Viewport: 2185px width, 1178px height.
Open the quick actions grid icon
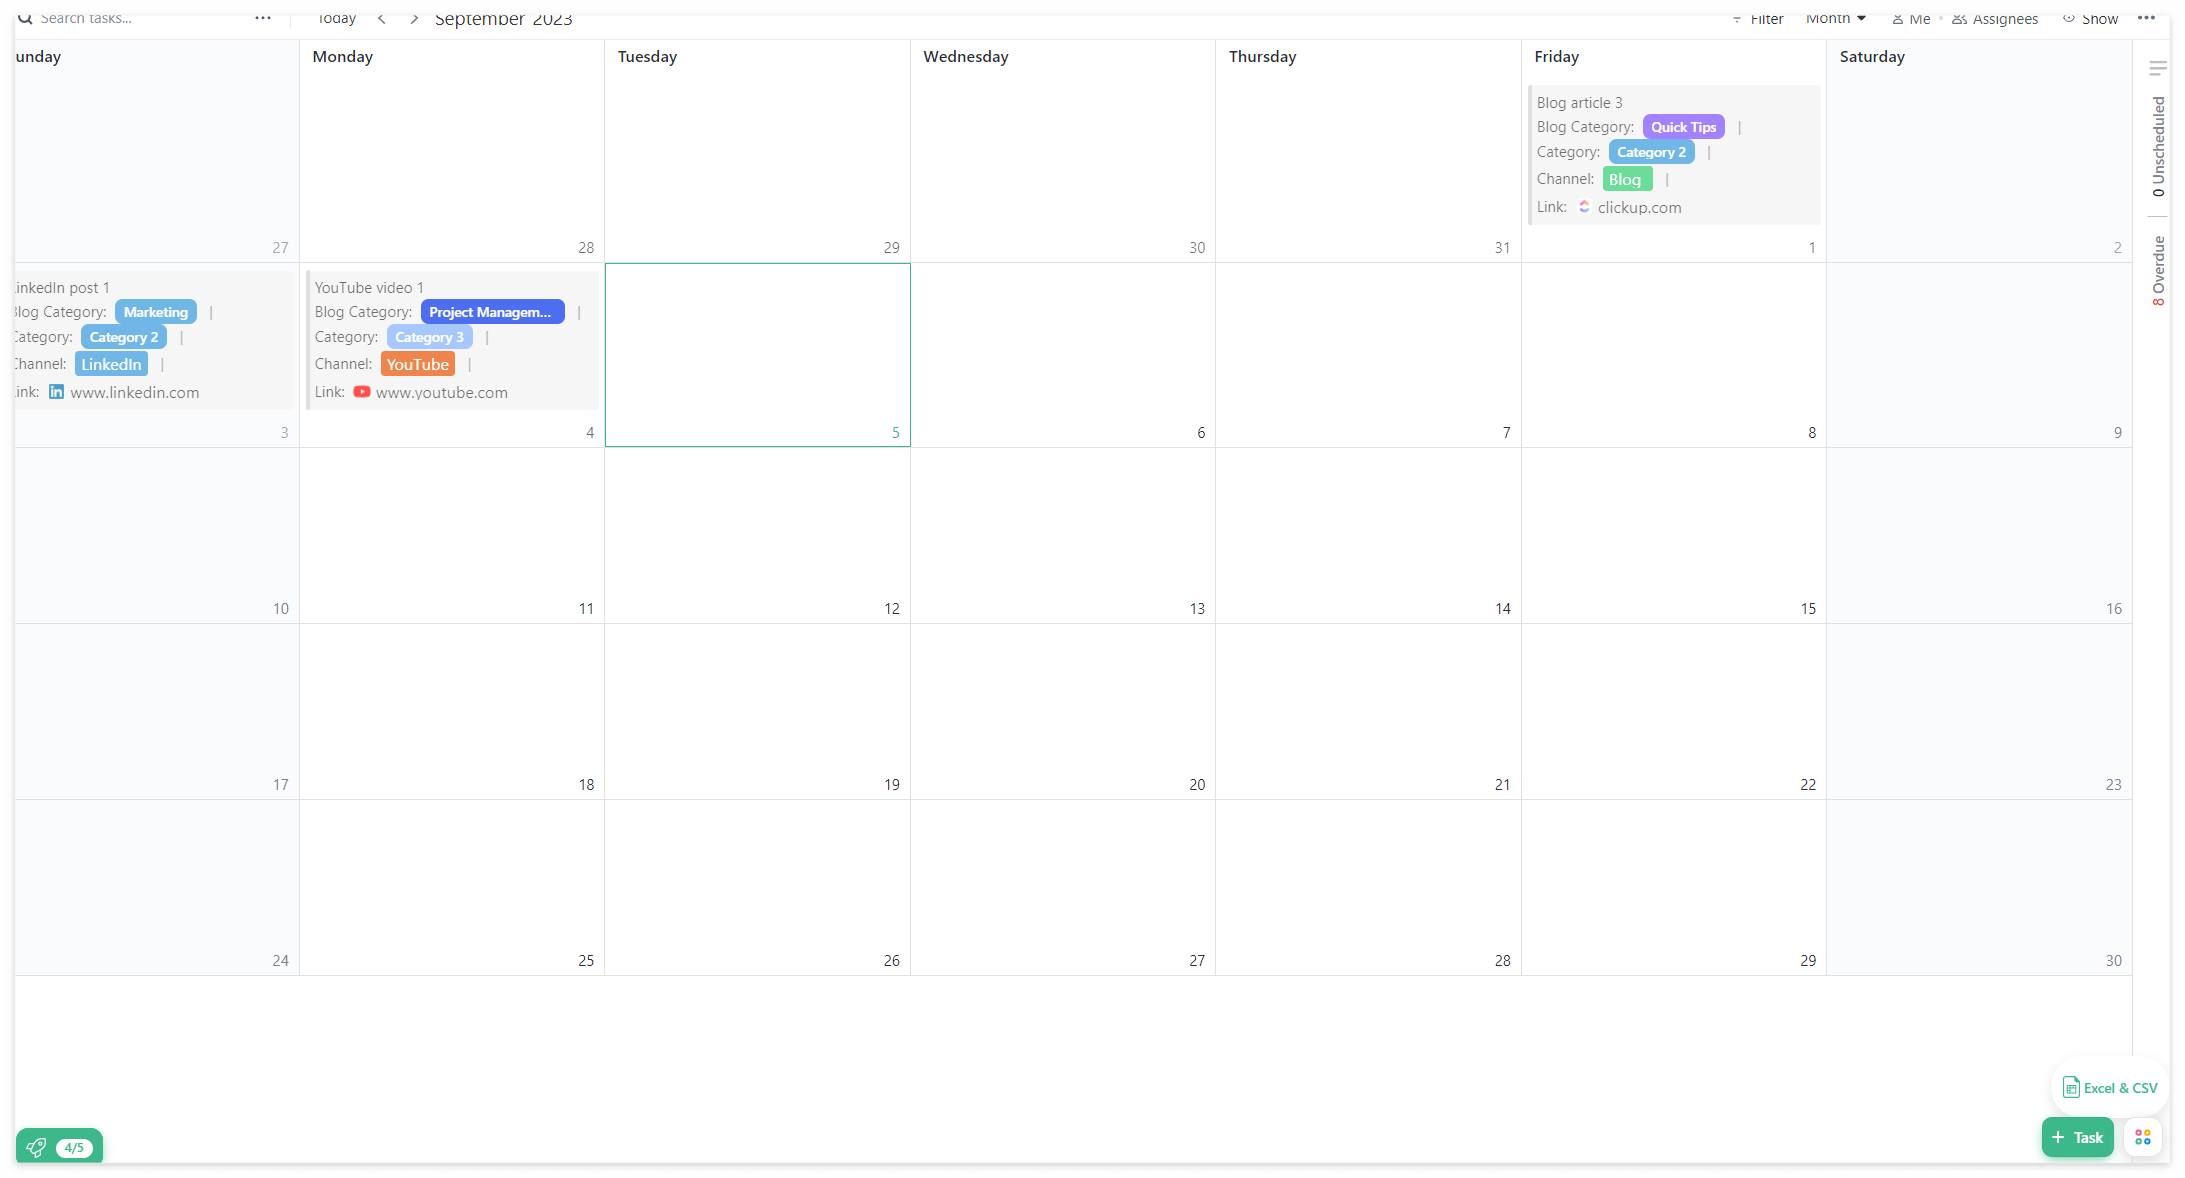tap(2142, 1137)
